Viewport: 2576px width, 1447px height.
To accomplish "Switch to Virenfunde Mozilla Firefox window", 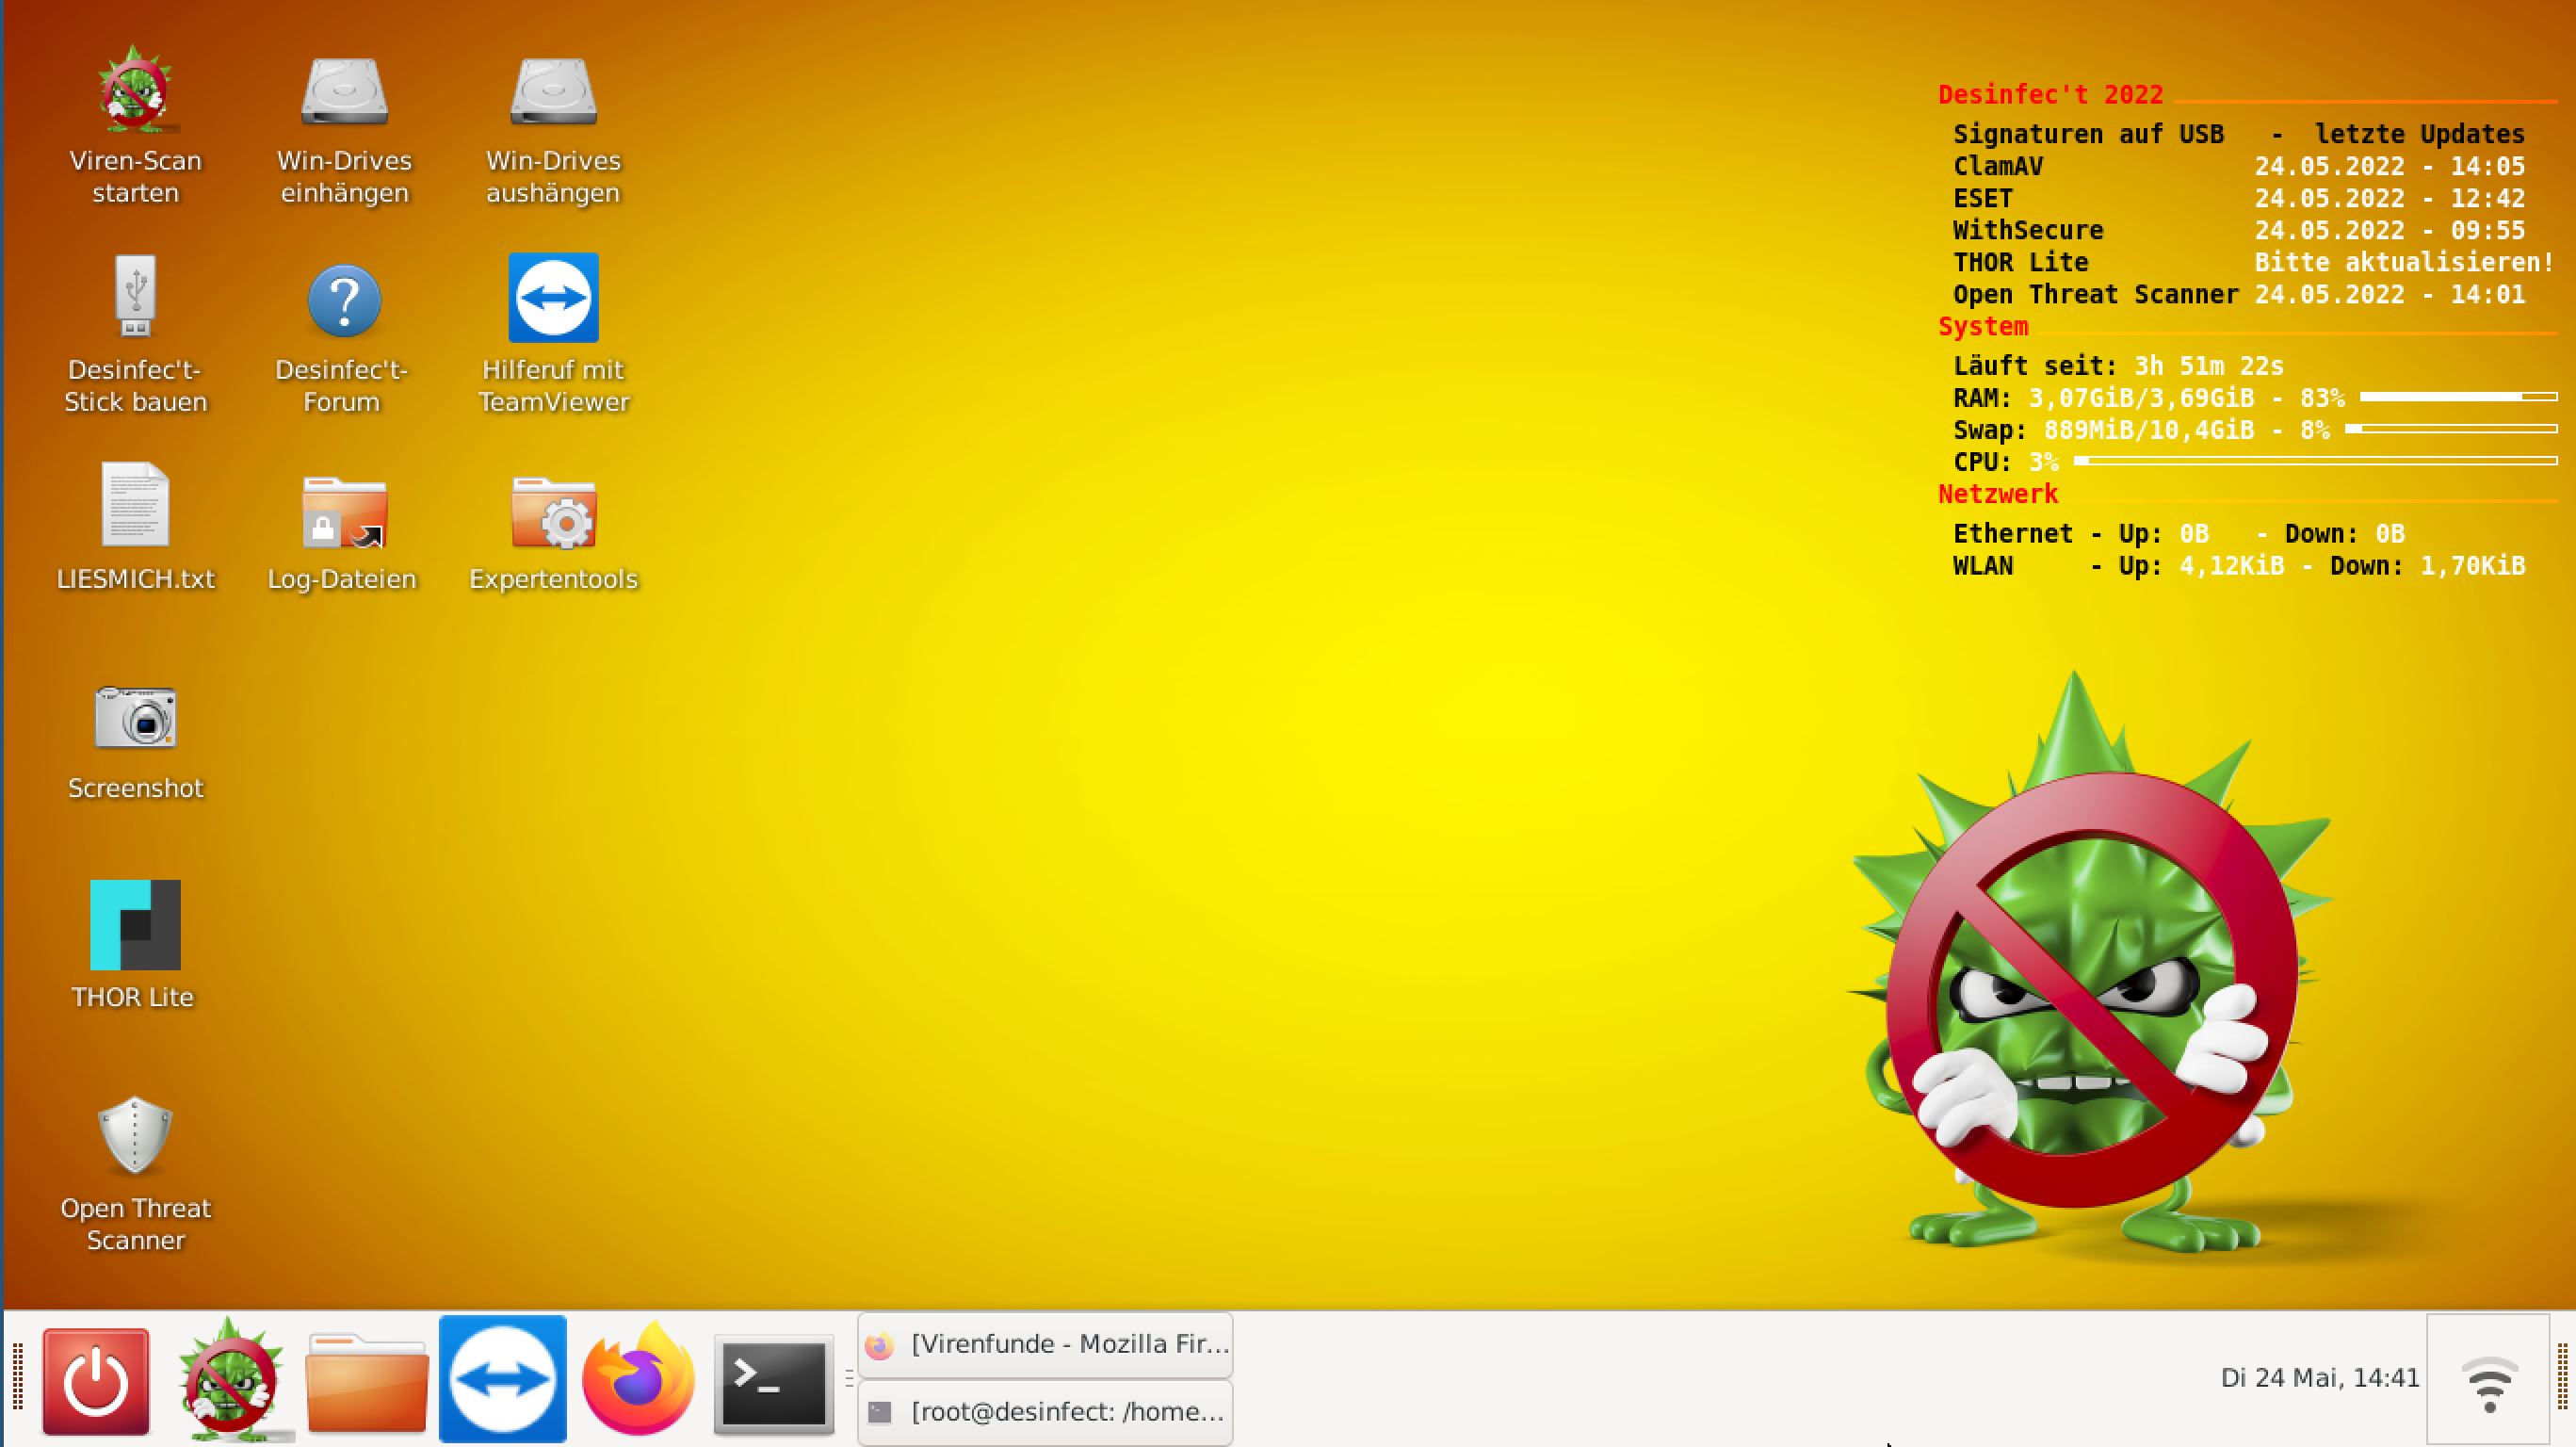I will coord(1045,1345).
